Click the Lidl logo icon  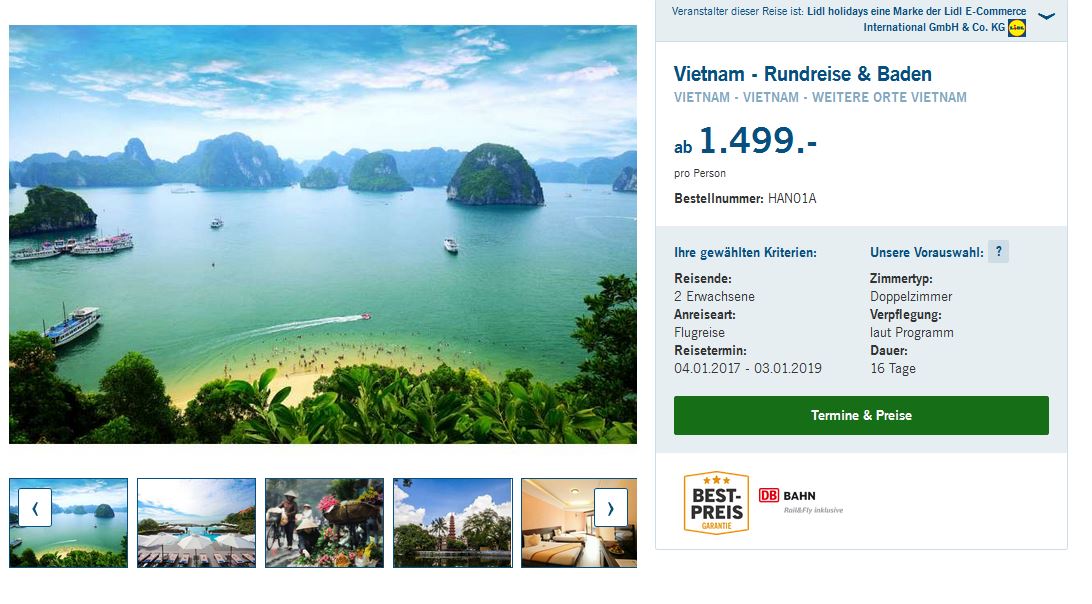(1017, 27)
